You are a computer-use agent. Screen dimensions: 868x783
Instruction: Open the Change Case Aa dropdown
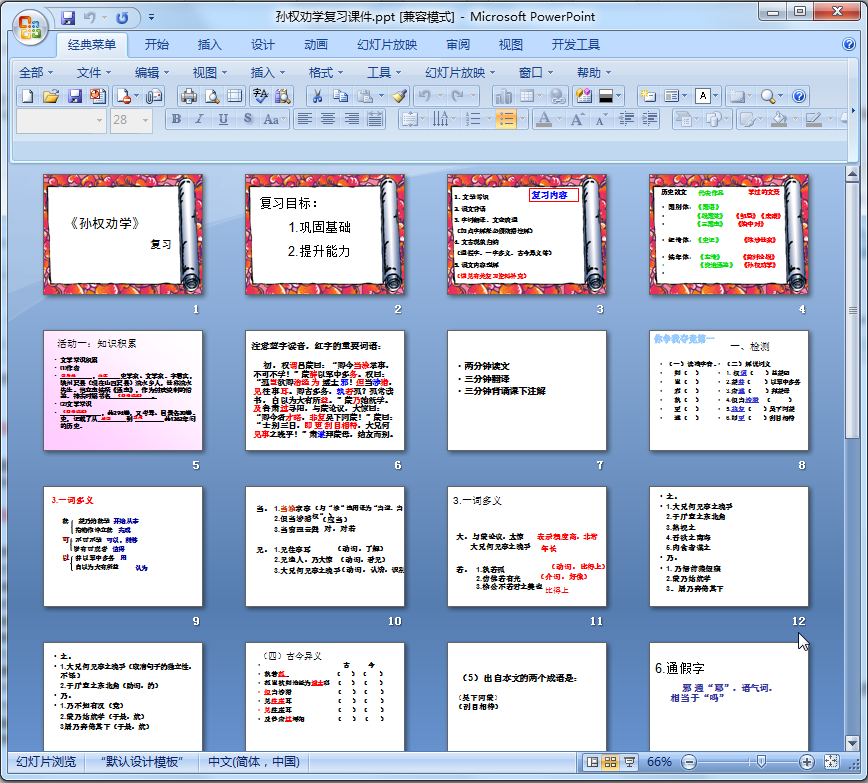tap(274, 119)
